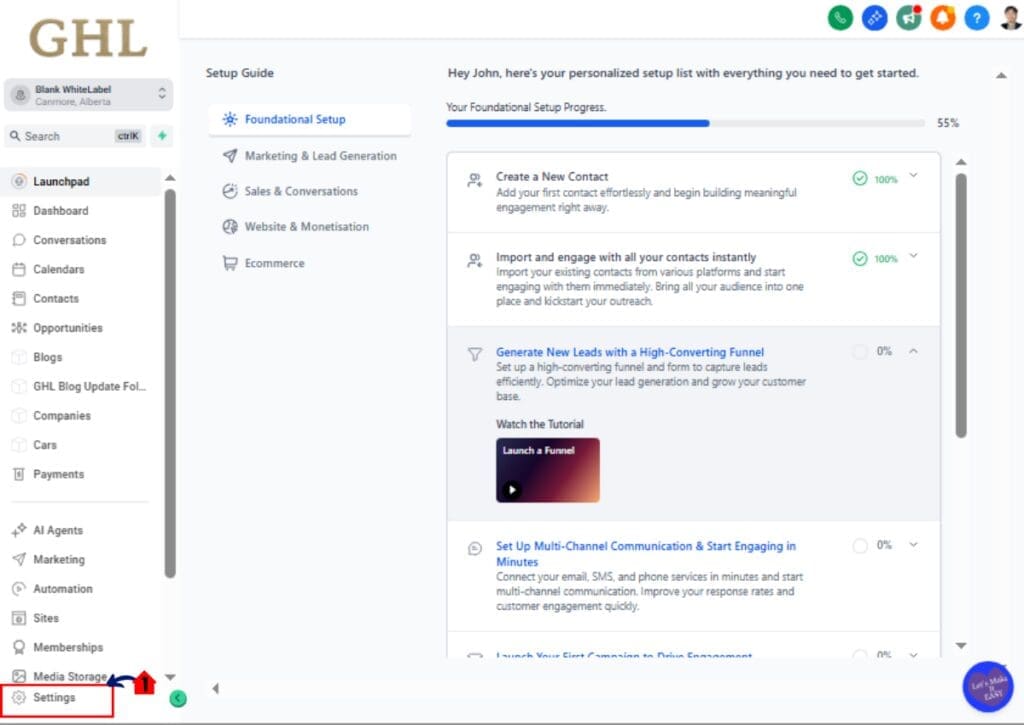Screen dimensions: 1024x725
Task: Open the Ecommerce setup guide section
Action: pos(275,262)
